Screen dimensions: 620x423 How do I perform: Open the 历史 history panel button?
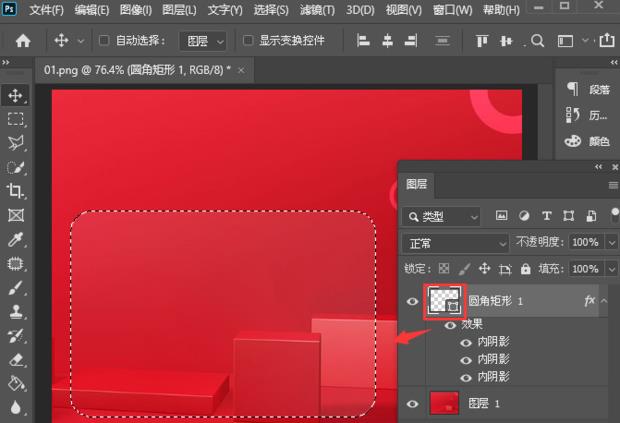573,115
